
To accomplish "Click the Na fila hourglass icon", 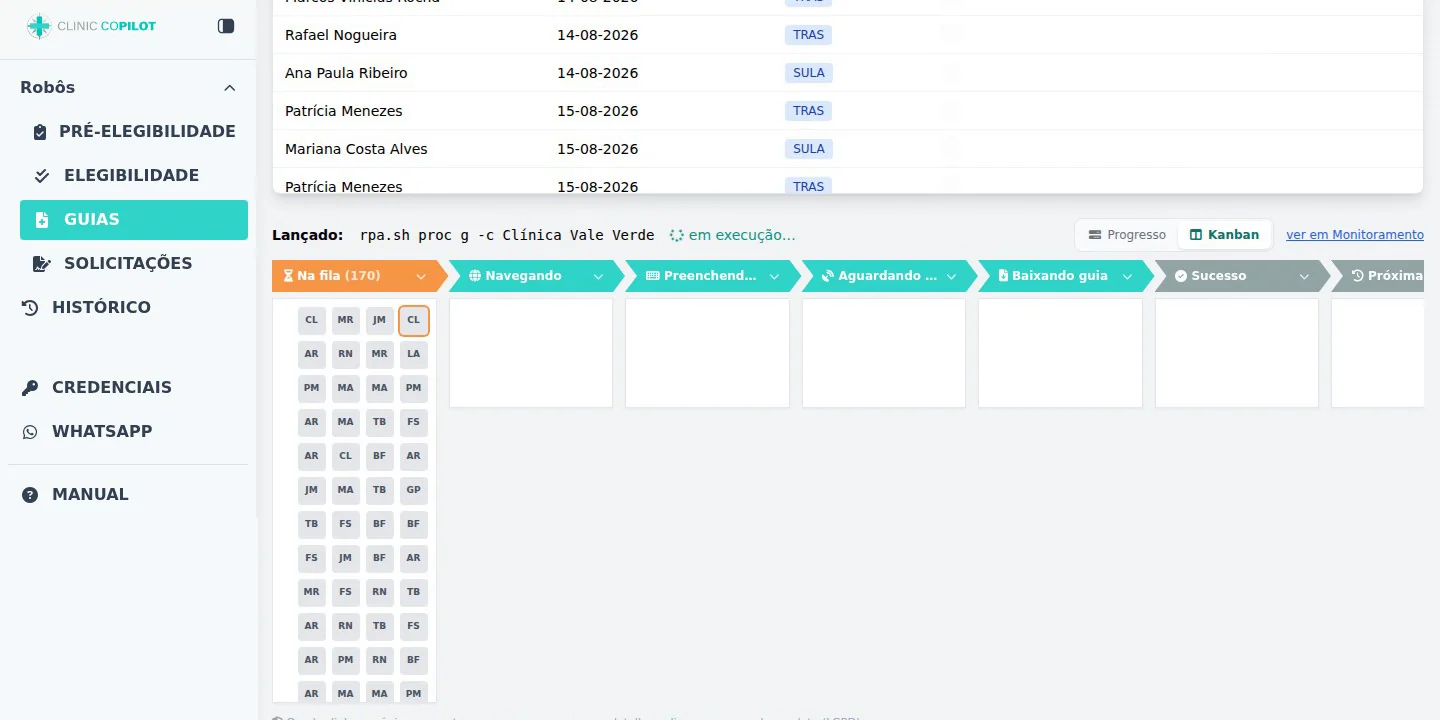I will (288, 276).
